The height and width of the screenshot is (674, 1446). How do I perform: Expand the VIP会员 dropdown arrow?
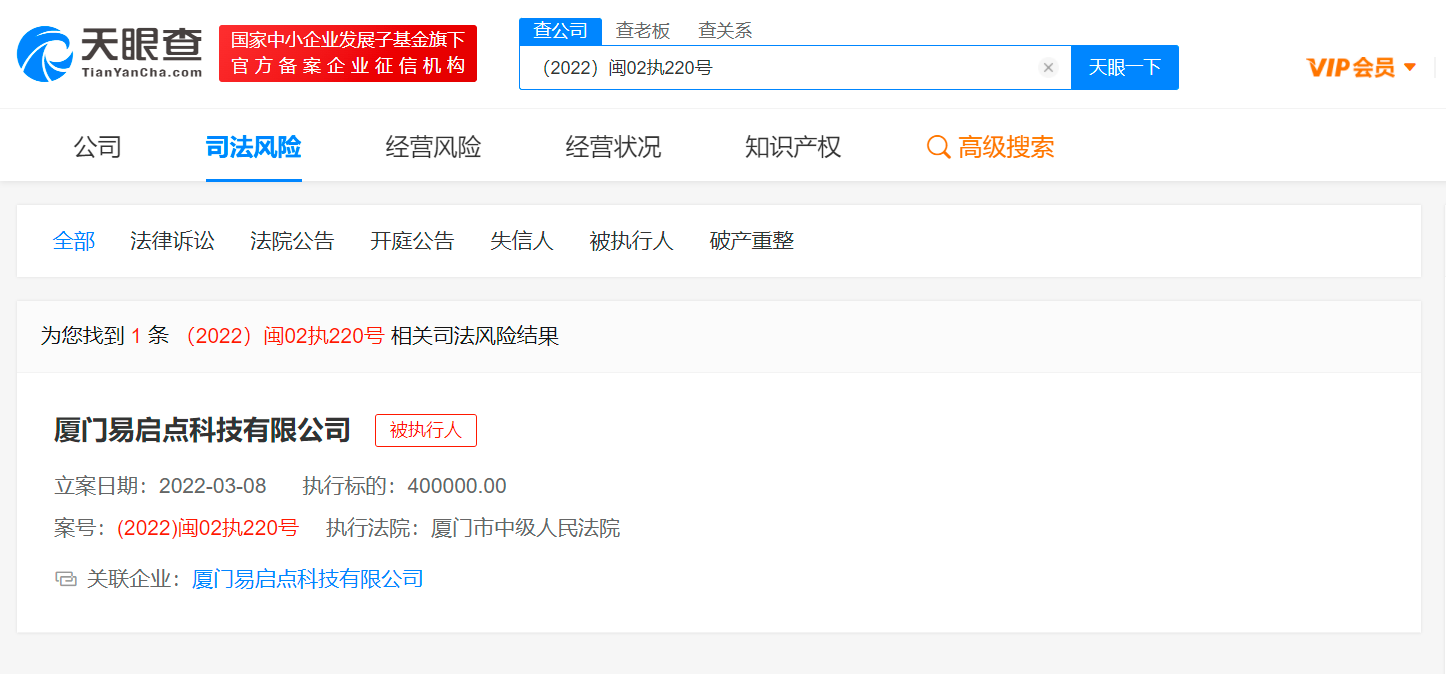[x=1410, y=67]
